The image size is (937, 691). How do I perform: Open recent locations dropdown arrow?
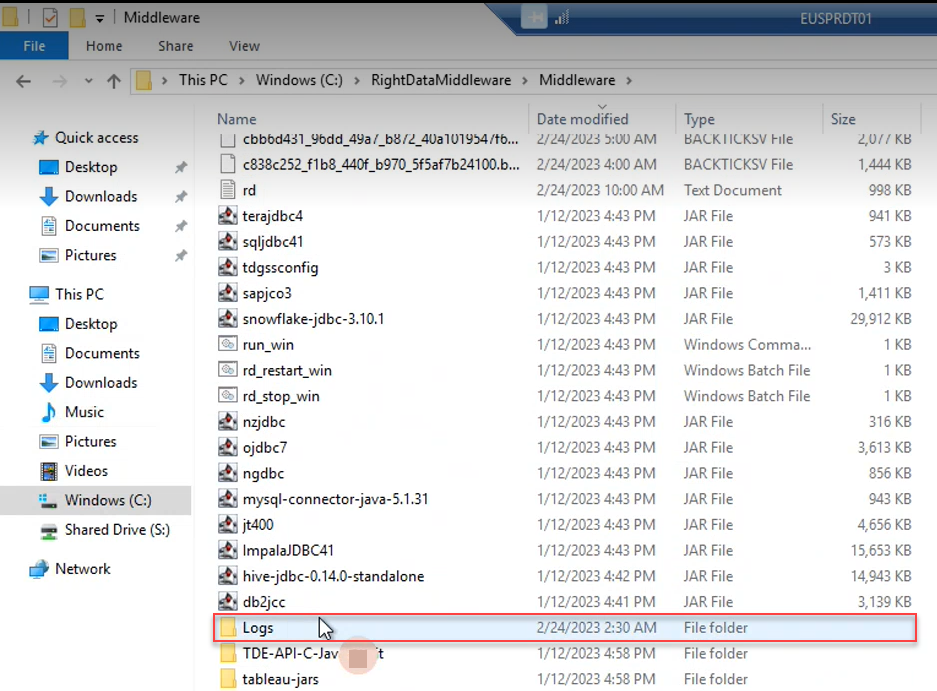tap(88, 81)
